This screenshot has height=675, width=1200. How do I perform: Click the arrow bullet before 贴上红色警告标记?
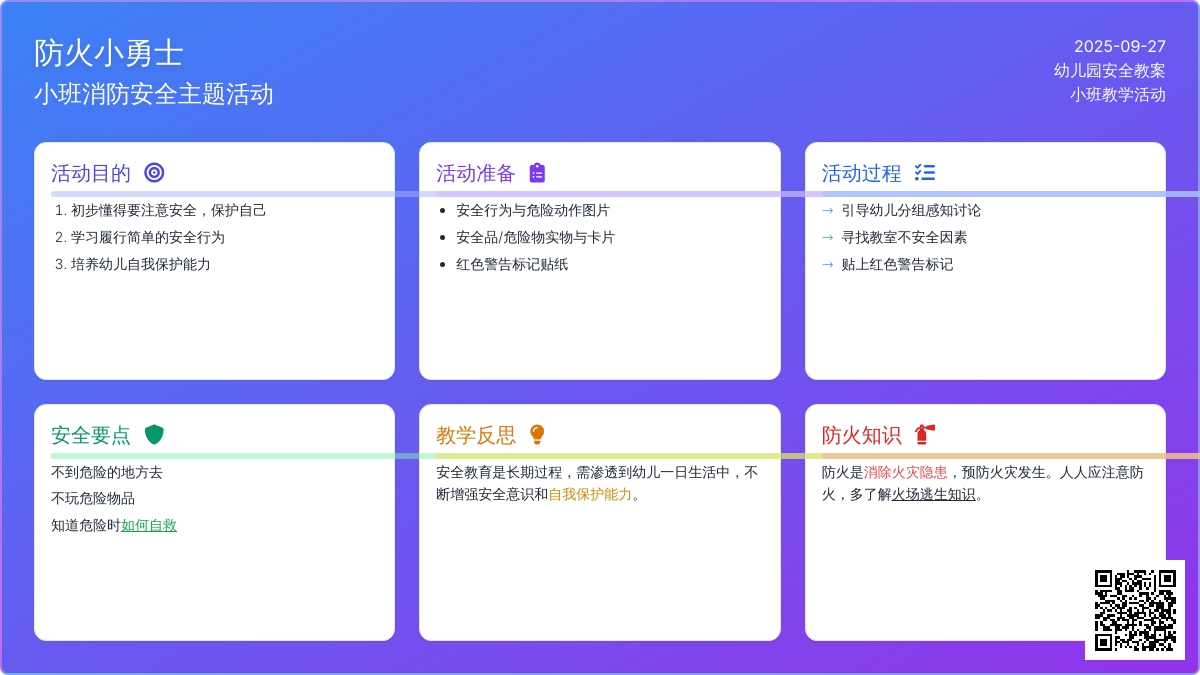point(827,265)
